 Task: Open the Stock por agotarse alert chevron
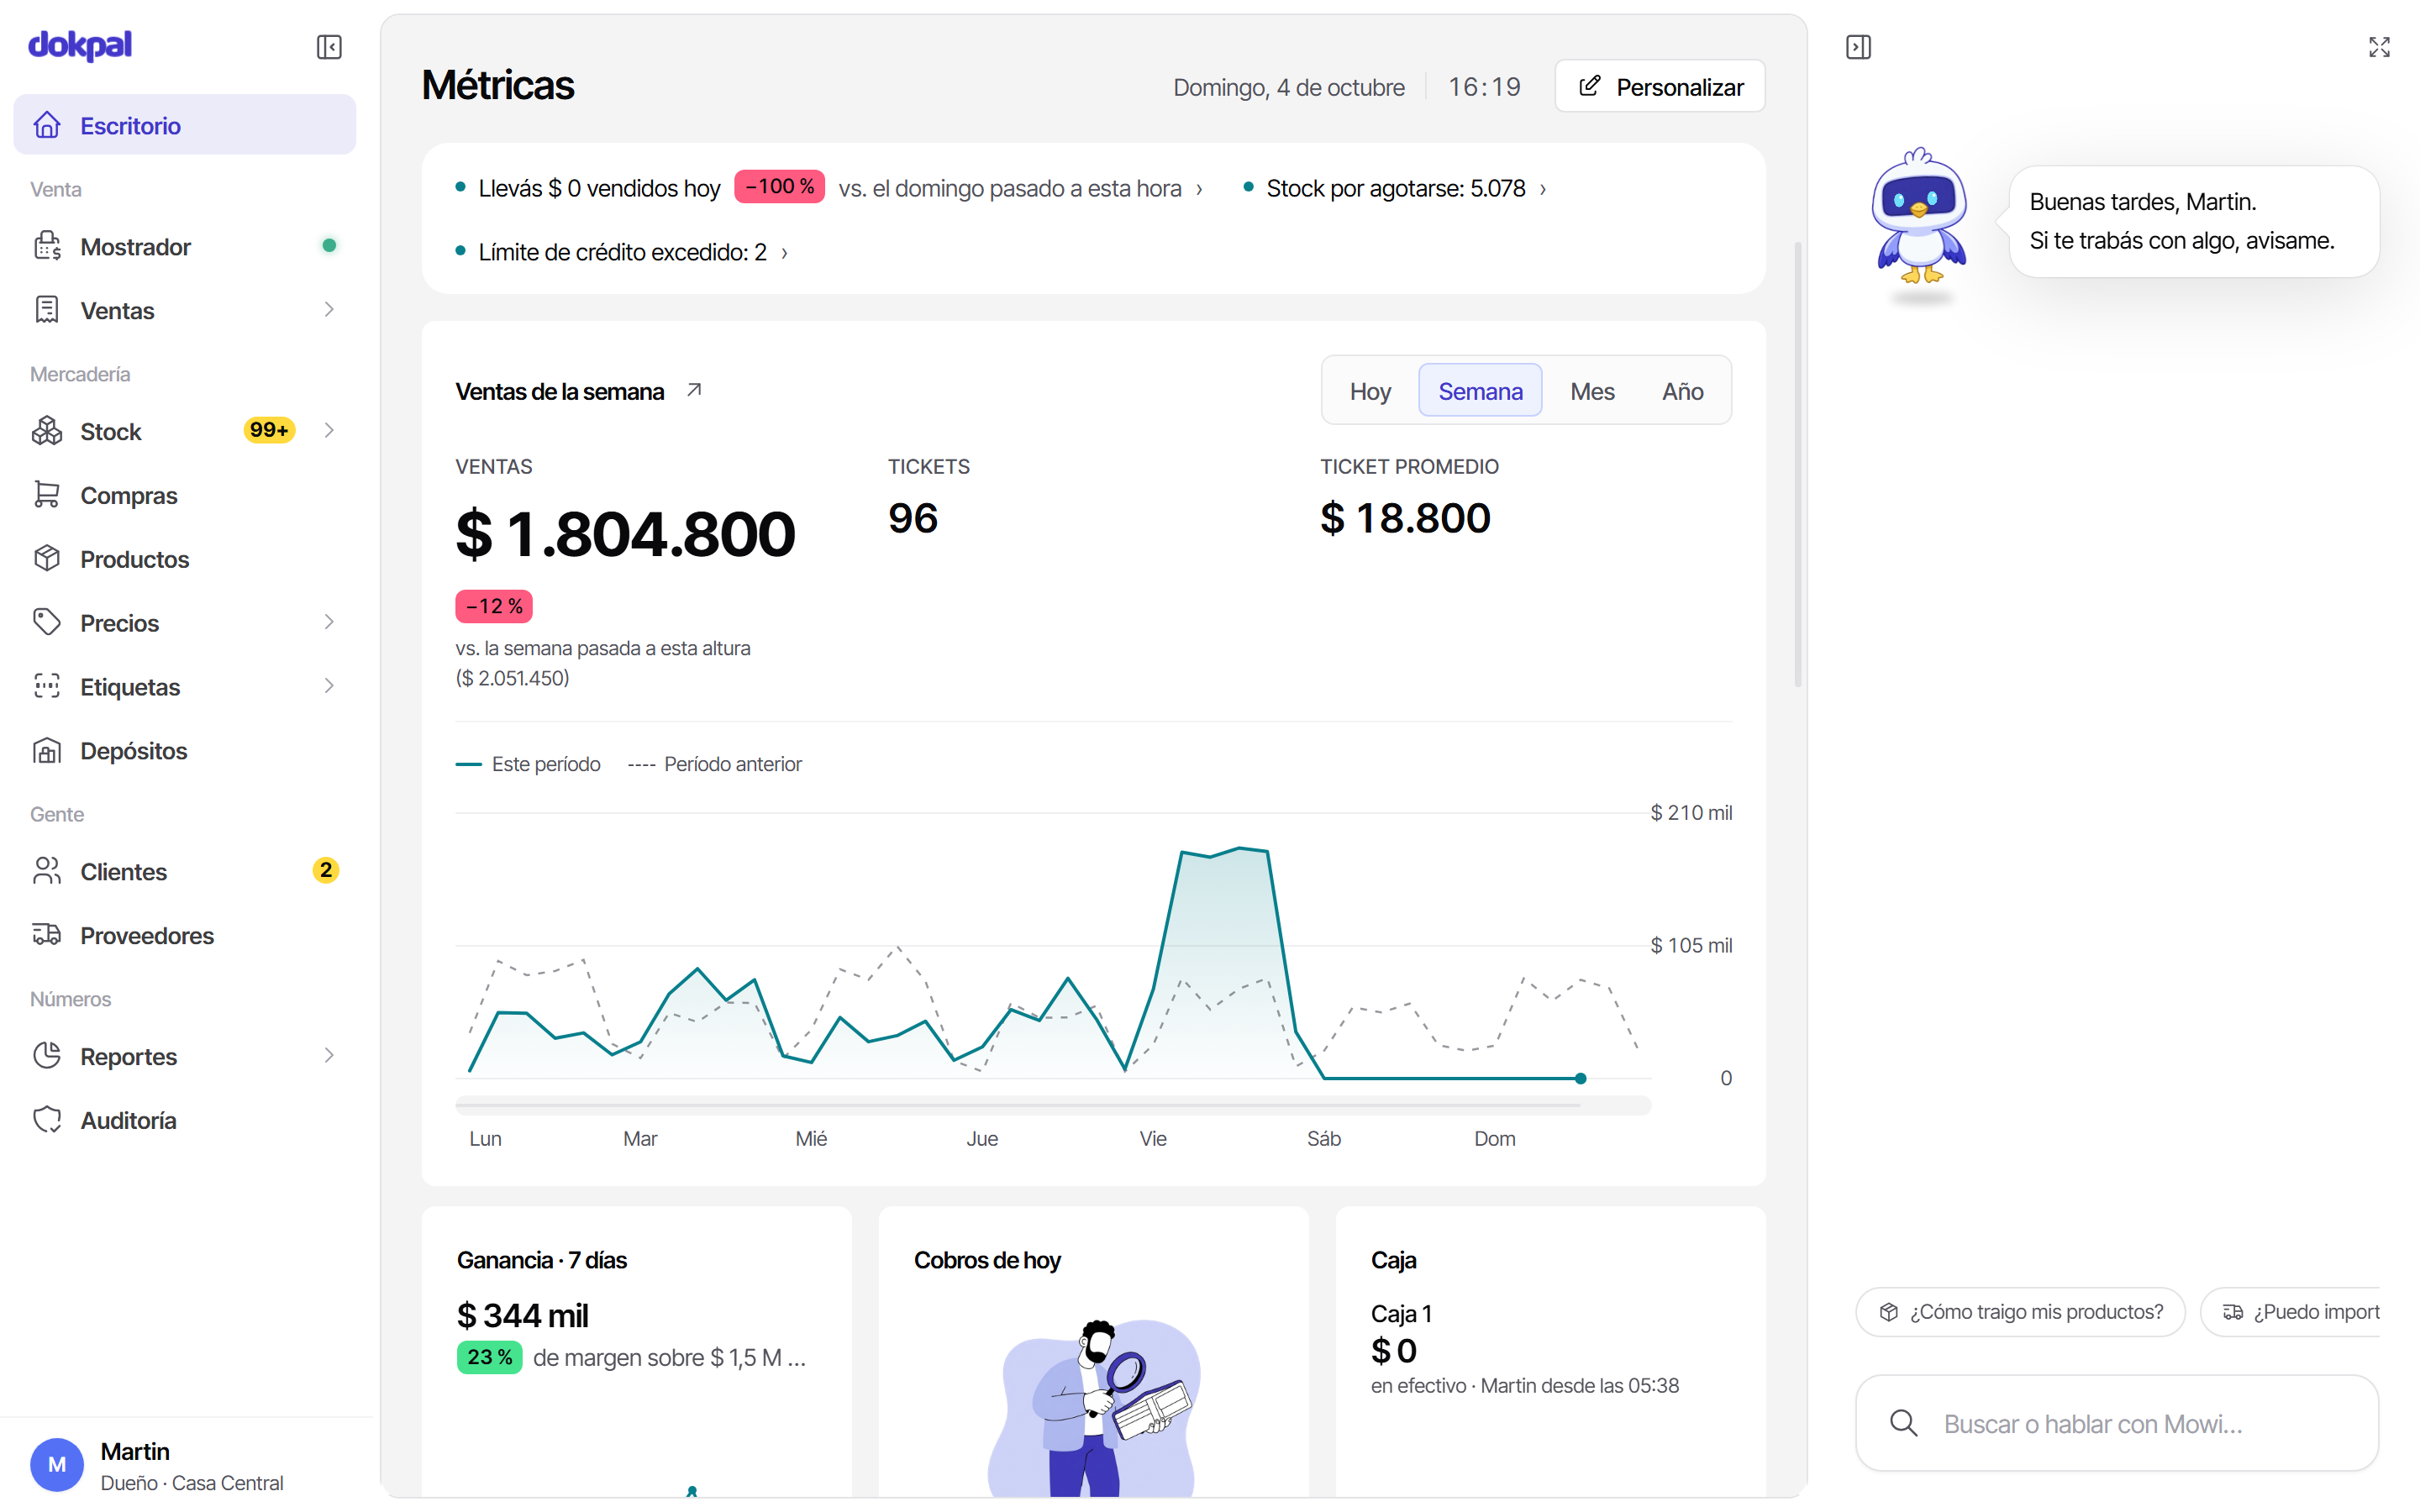(x=1543, y=189)
